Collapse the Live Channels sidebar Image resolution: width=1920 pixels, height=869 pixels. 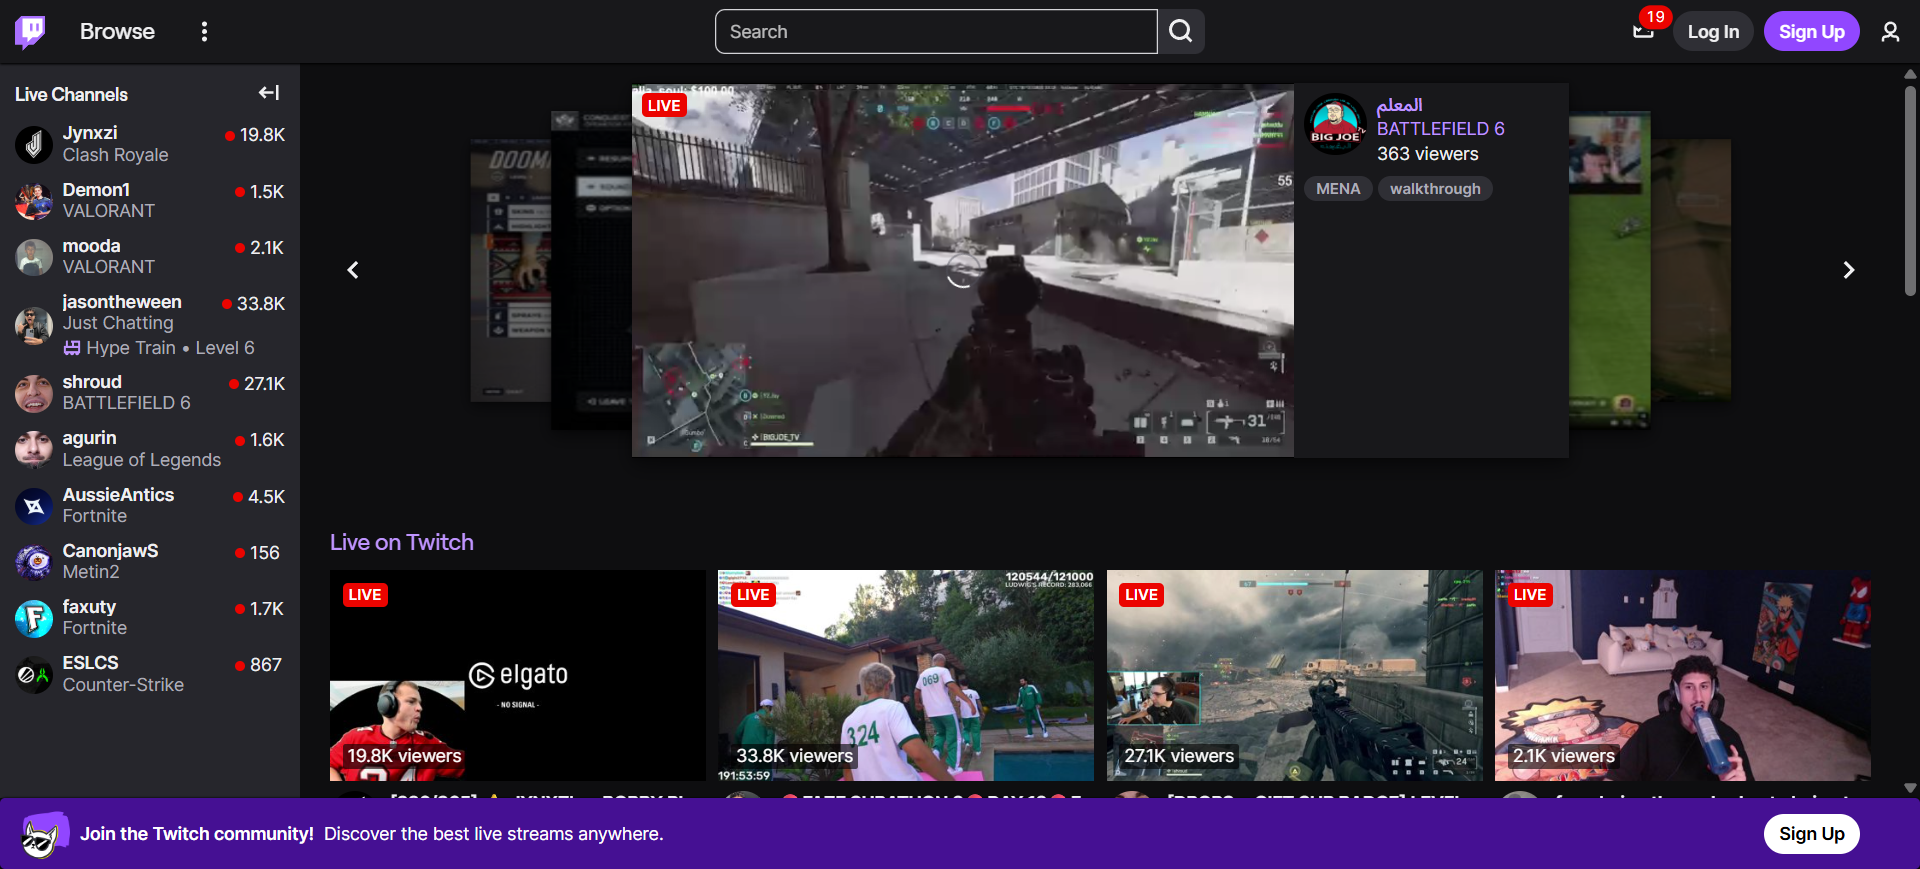[269, 93]
